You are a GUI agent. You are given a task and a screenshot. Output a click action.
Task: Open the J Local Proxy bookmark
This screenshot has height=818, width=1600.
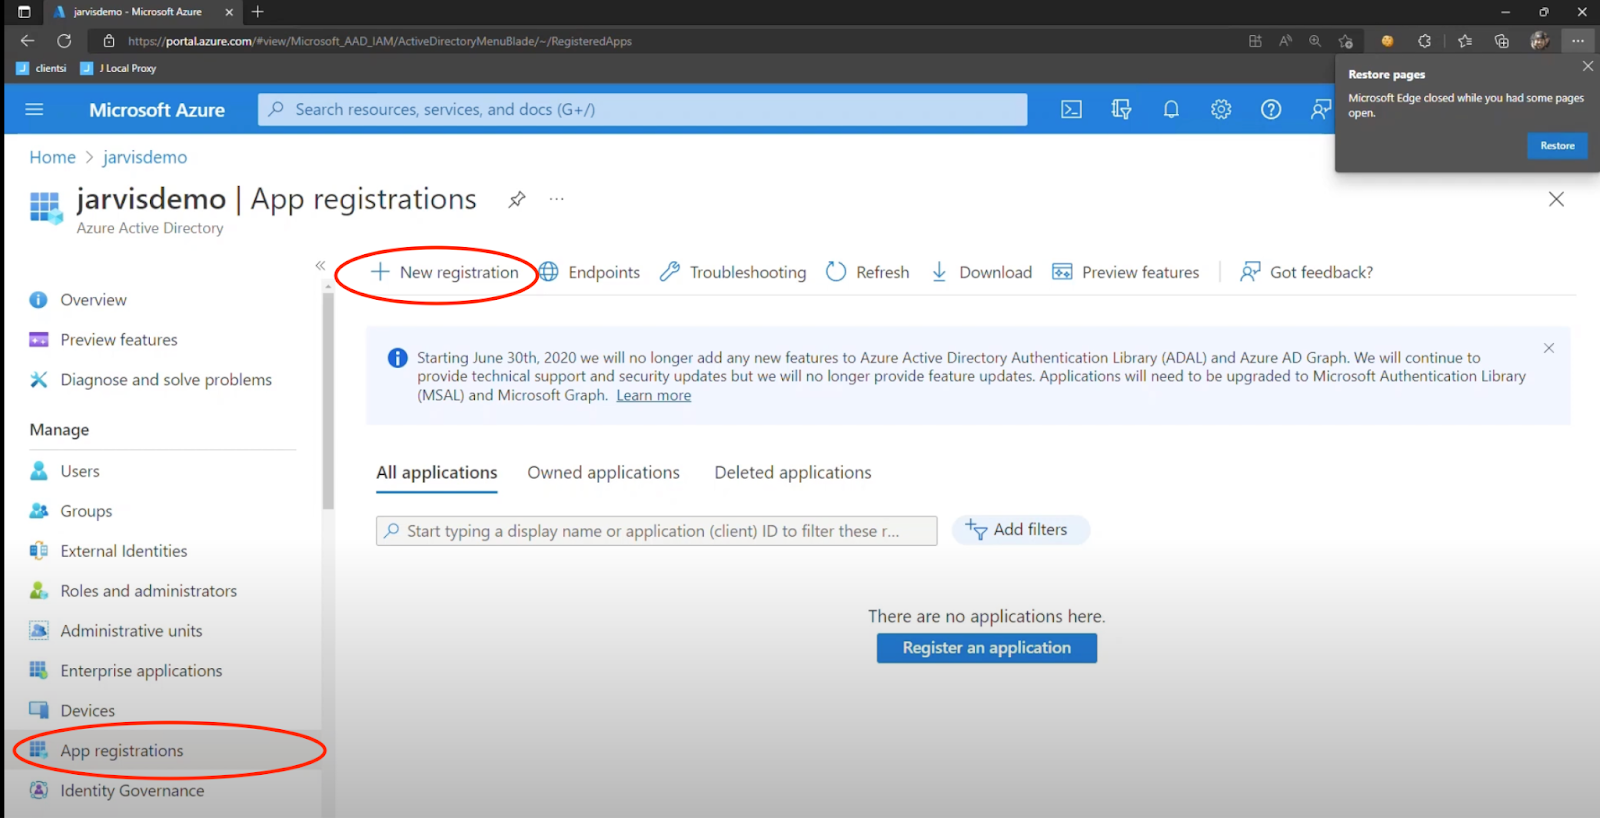(x=119, y=68)
